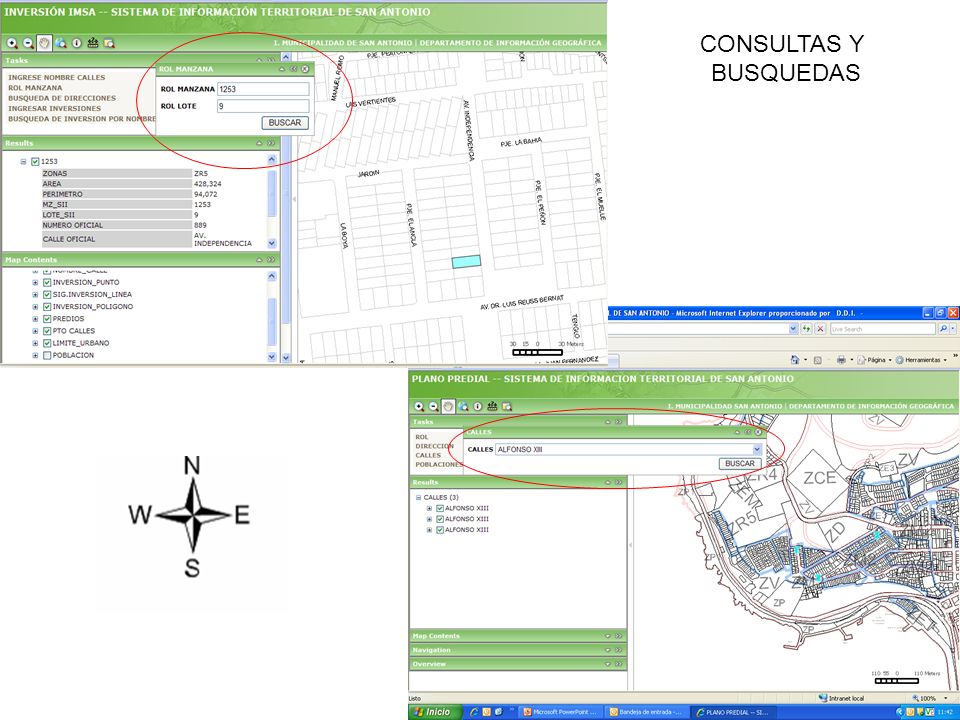Select measure tool in Plano Predial toolbar
The width and height of the screenshot is (960, 720).
pos(492,407)
